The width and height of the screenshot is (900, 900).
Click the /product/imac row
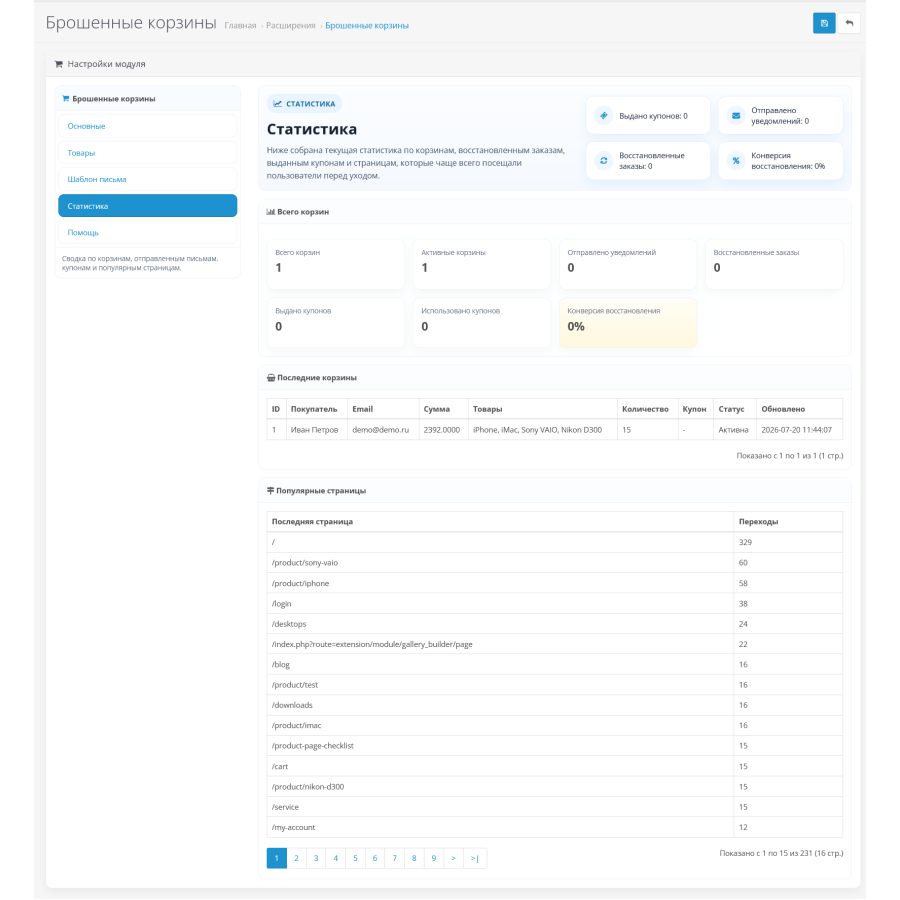(554, 726)
